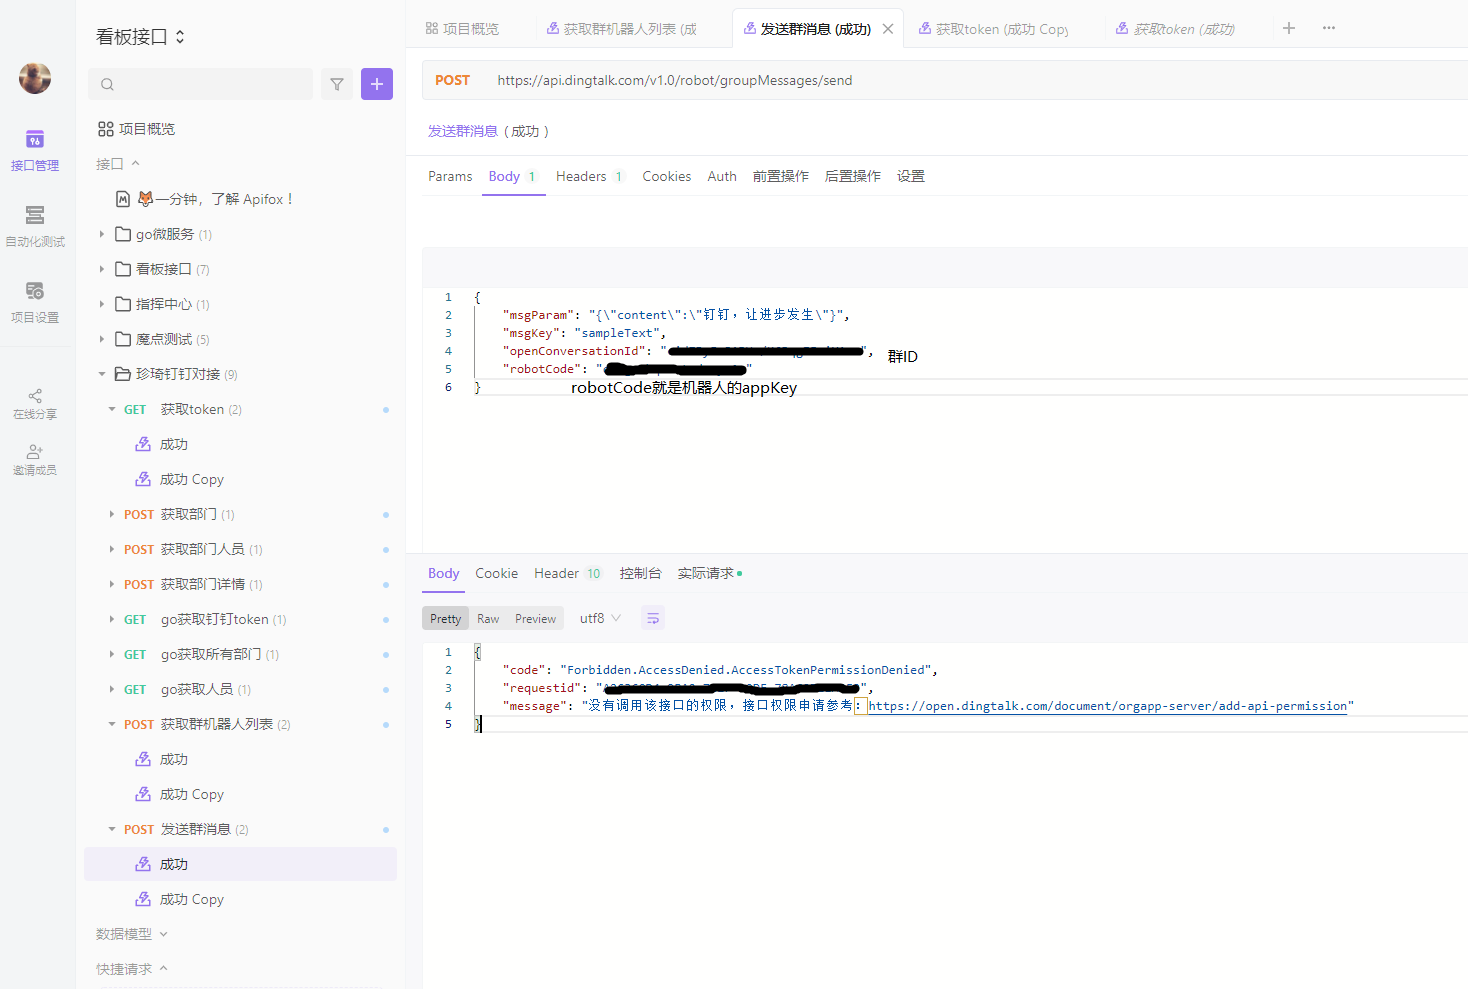
Task: Open the response Cookie tab
Action: [x=496, y=573]
